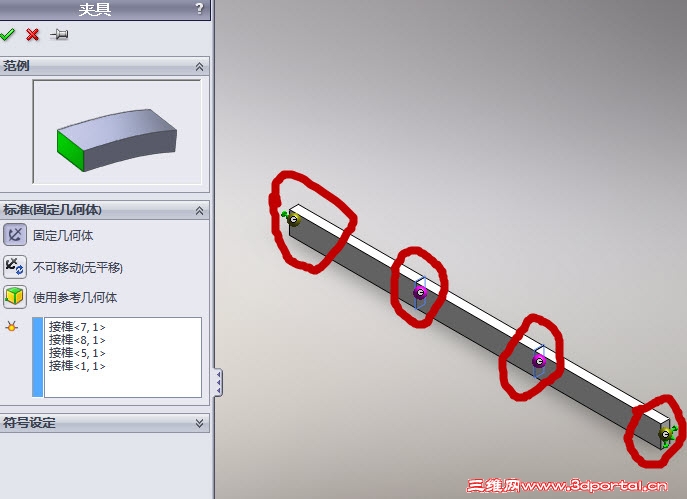
Task: Cancel fixture with the red X
Action: pos(32,34)
